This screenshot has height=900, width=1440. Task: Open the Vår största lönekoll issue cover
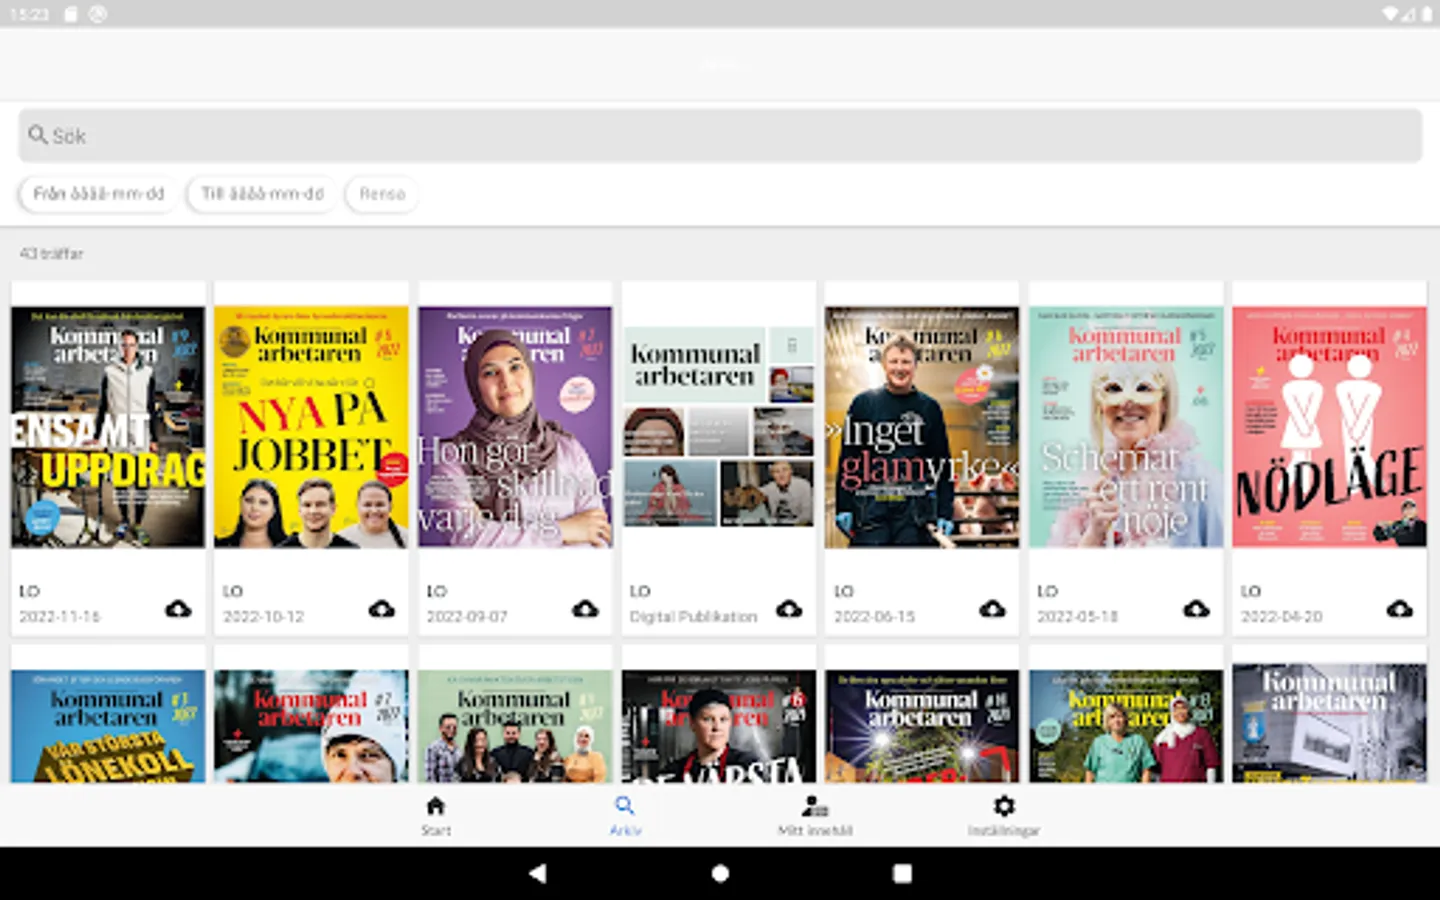(108, 726)
